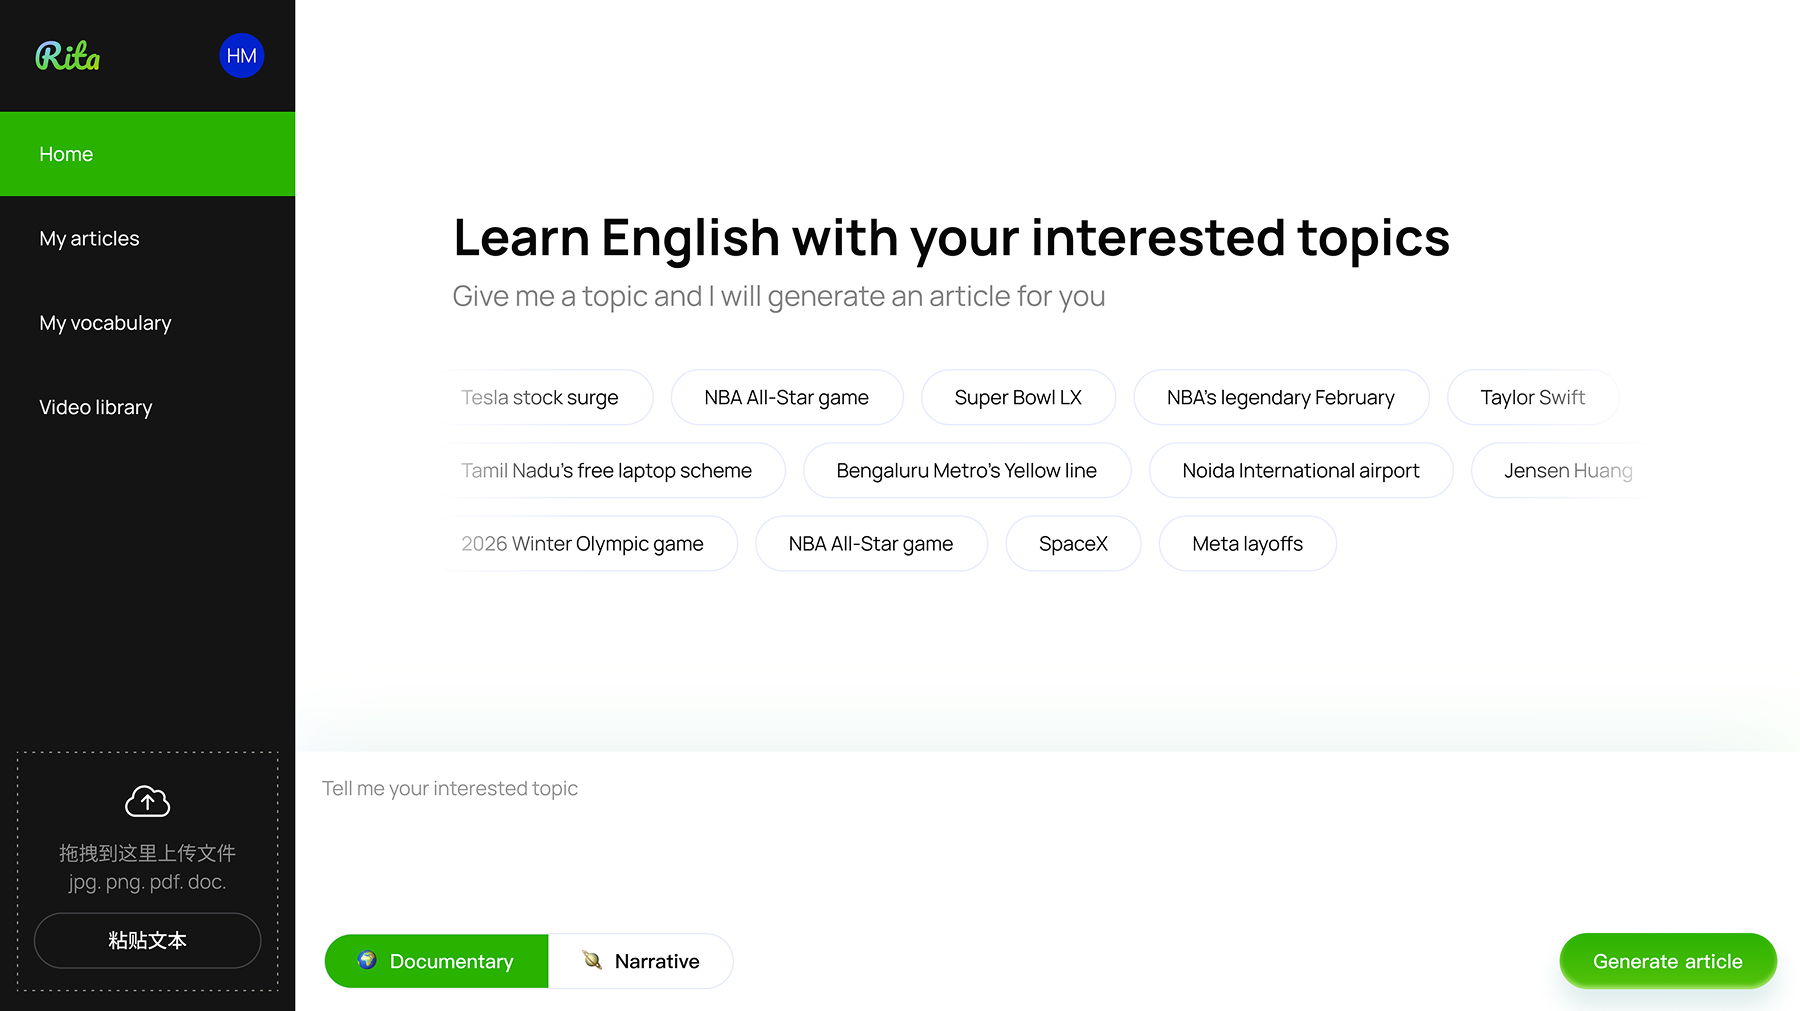Click the Generate article button
1800x1011 pixels.
click(x=1667, y=961)
